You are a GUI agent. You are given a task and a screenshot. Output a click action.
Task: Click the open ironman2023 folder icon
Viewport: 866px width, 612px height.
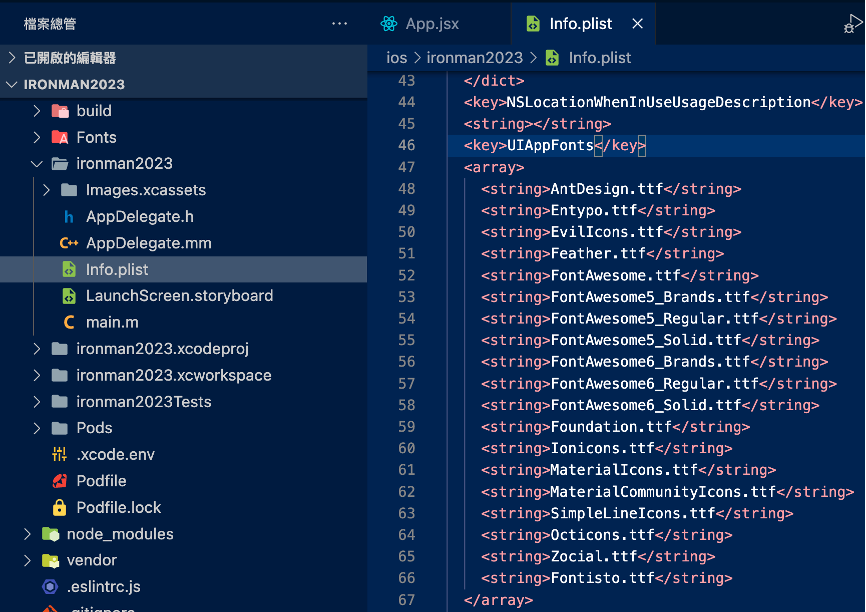tap(60, 163)
